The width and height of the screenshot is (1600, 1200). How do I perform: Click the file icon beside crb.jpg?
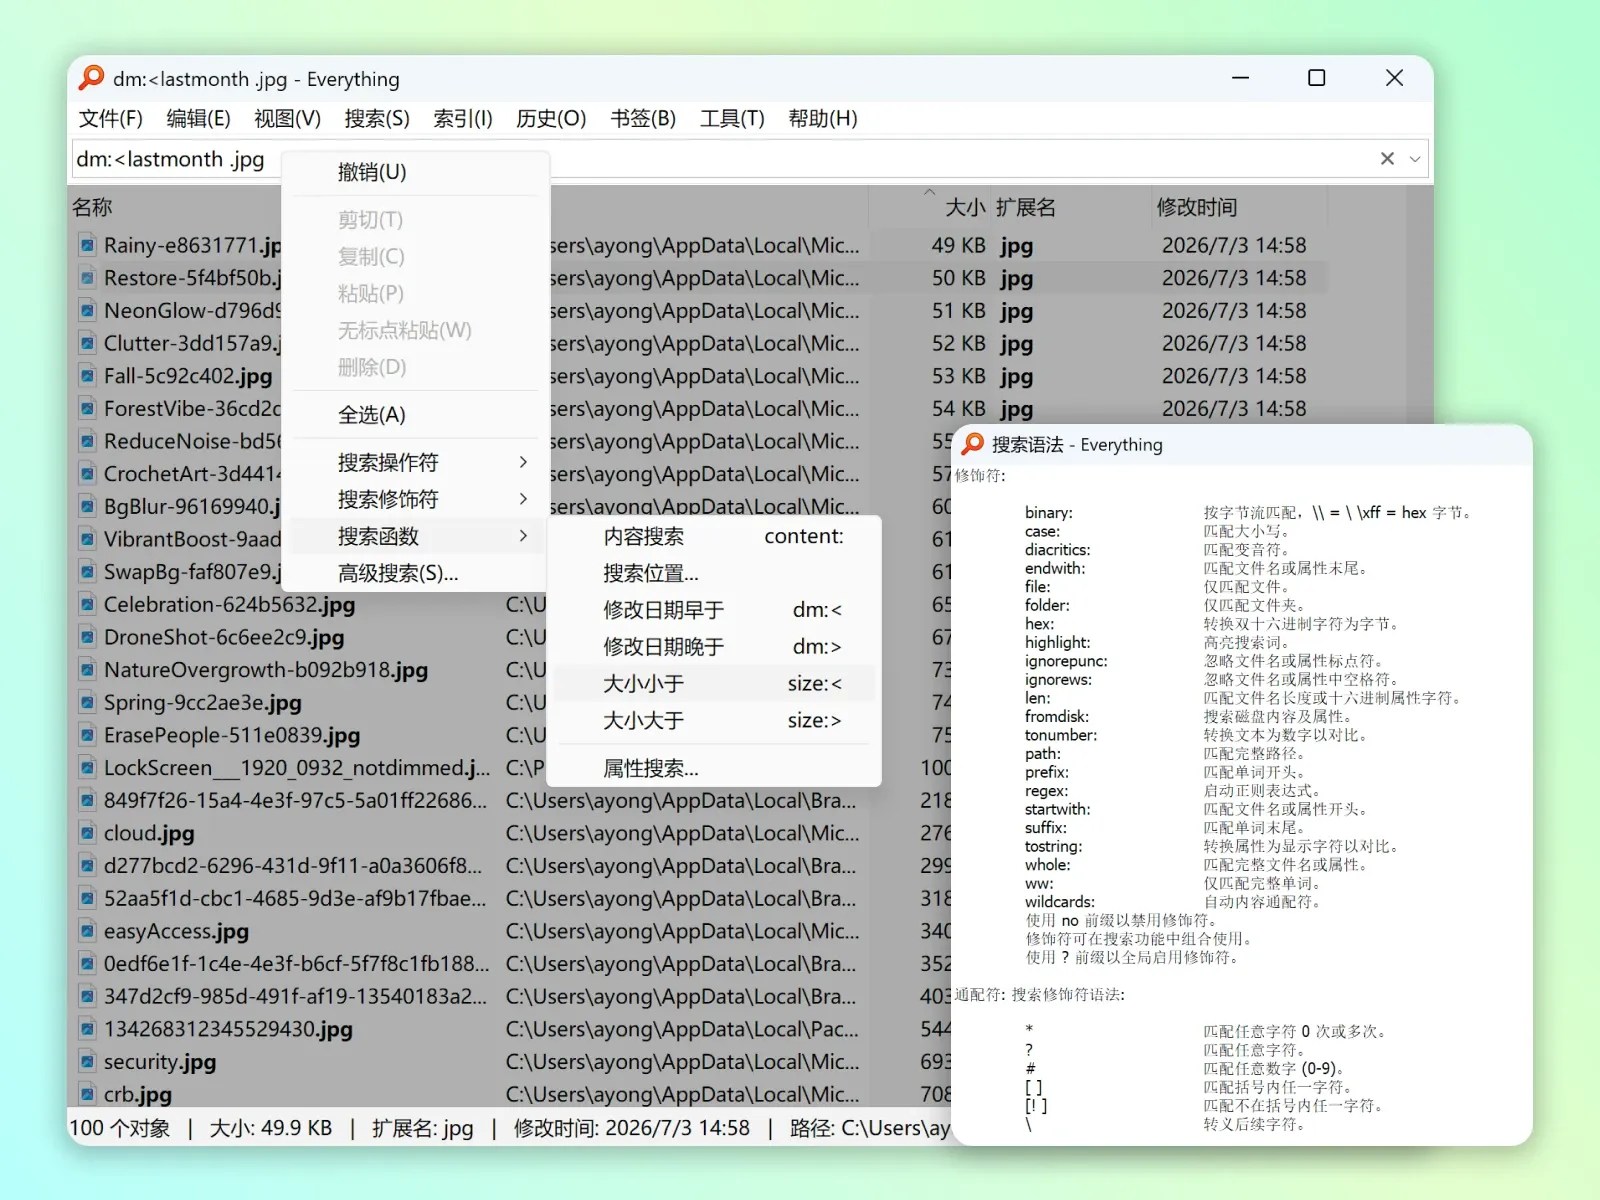coord(88,1094)
